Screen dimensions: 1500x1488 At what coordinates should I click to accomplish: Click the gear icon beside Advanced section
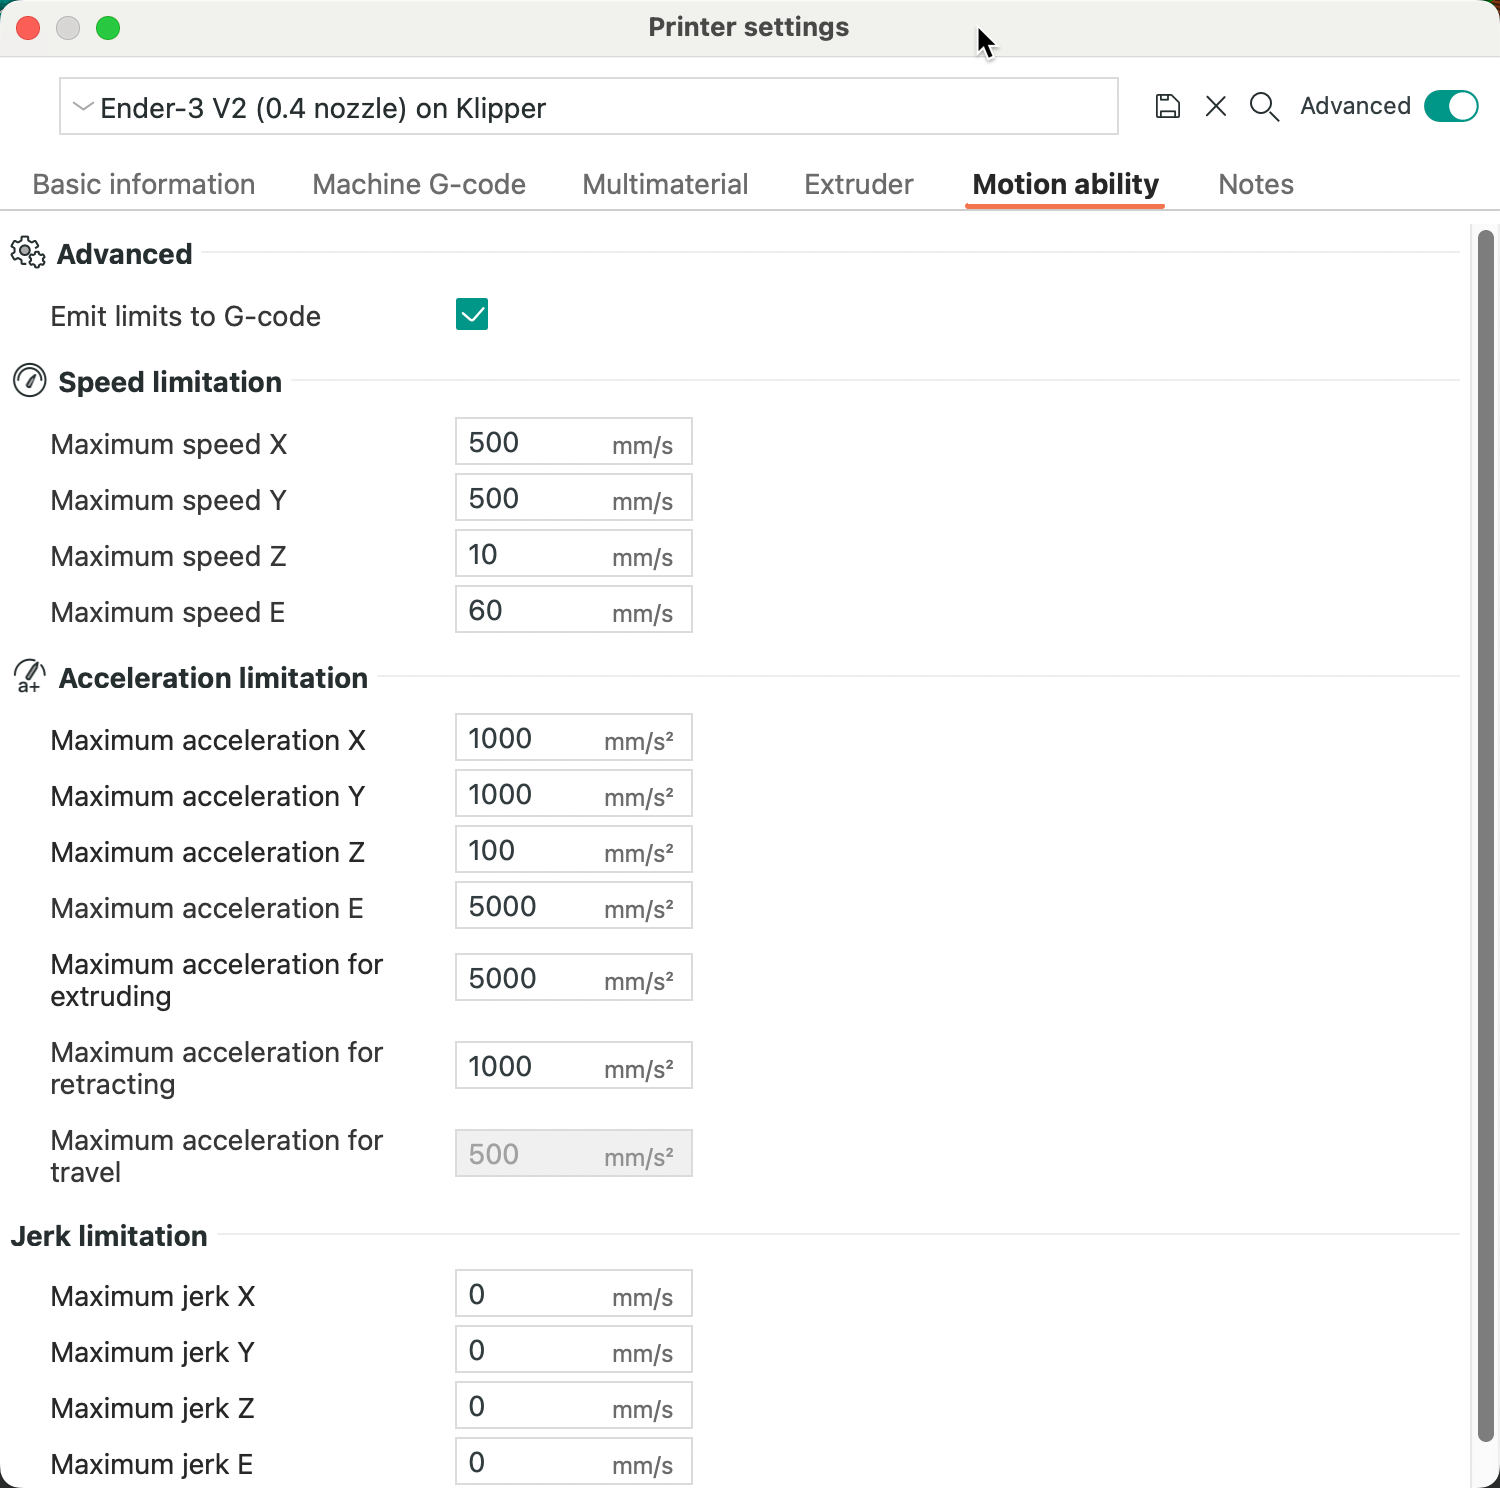click(27, 253)
